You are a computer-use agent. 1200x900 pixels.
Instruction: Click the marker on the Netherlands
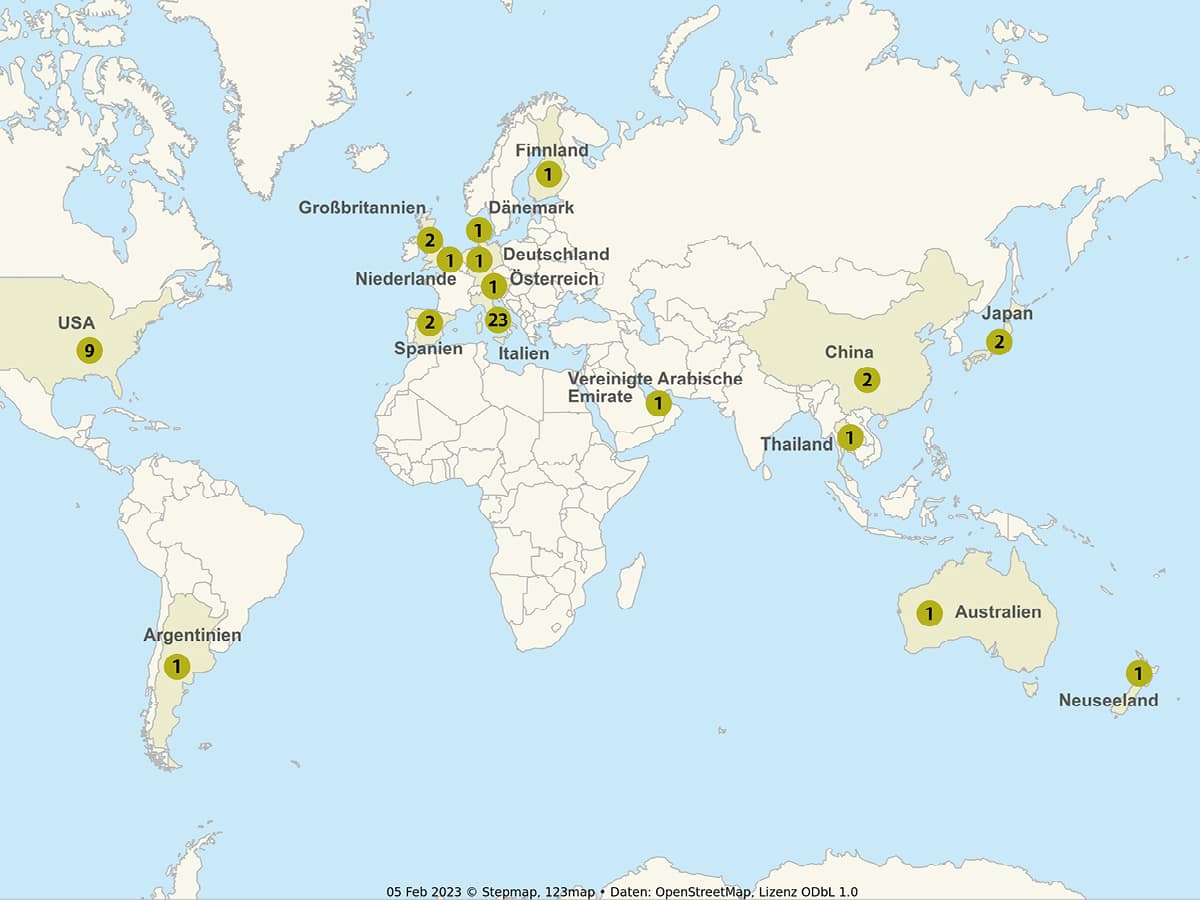pos(449,260)
